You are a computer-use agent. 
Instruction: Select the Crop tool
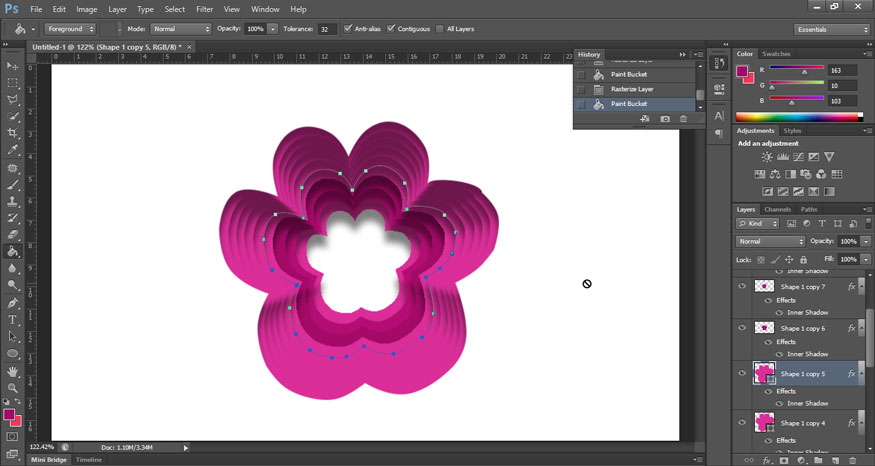(x=13, y=133)
